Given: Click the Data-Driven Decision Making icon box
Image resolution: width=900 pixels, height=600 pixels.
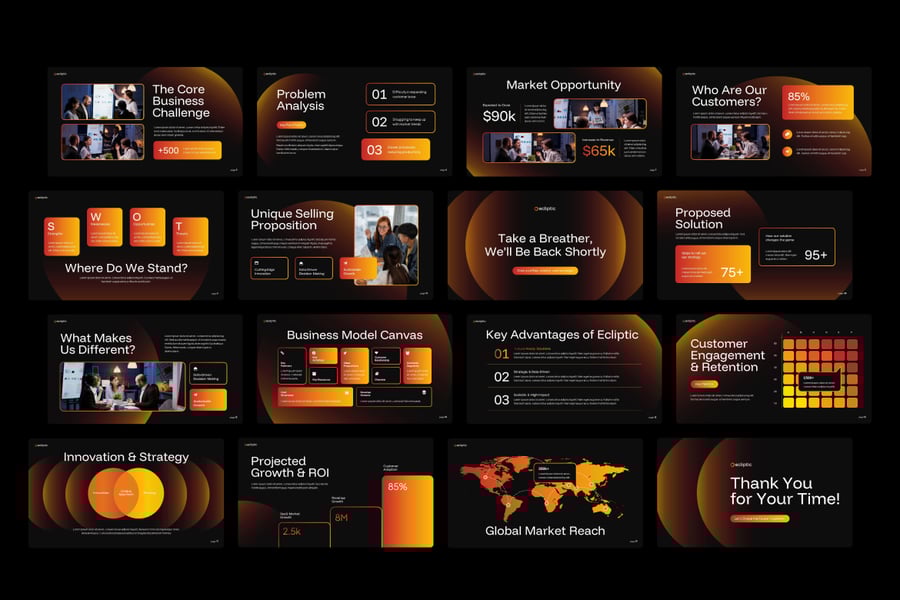Looking at the screenshot, I should (x=312, y=267).
